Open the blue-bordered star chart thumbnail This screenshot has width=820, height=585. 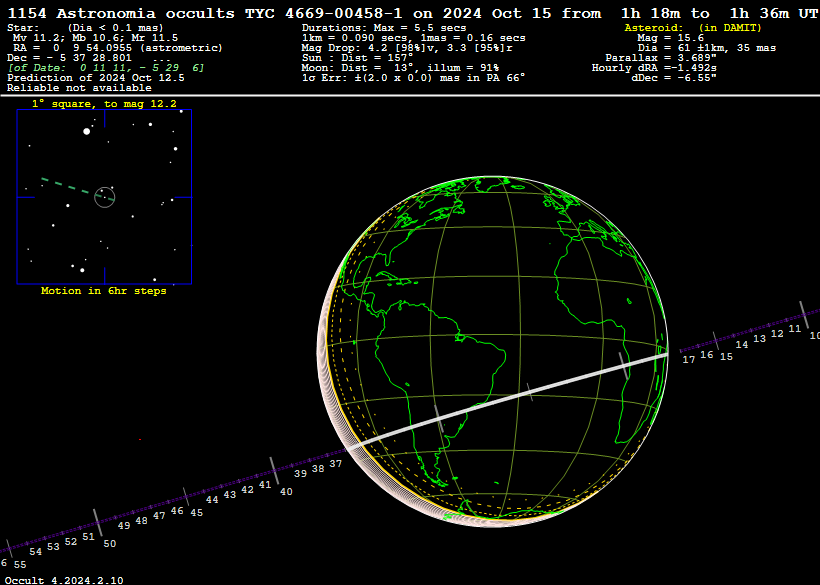tap(104, 197)
